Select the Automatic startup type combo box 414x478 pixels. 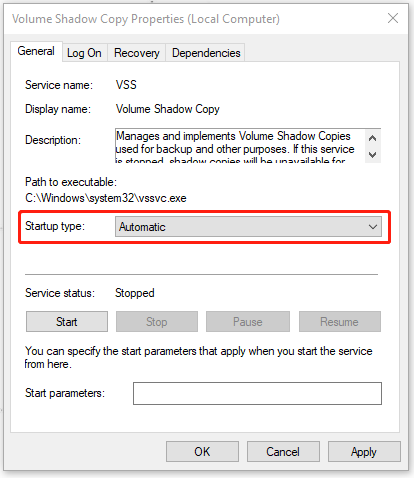point(248,227)
